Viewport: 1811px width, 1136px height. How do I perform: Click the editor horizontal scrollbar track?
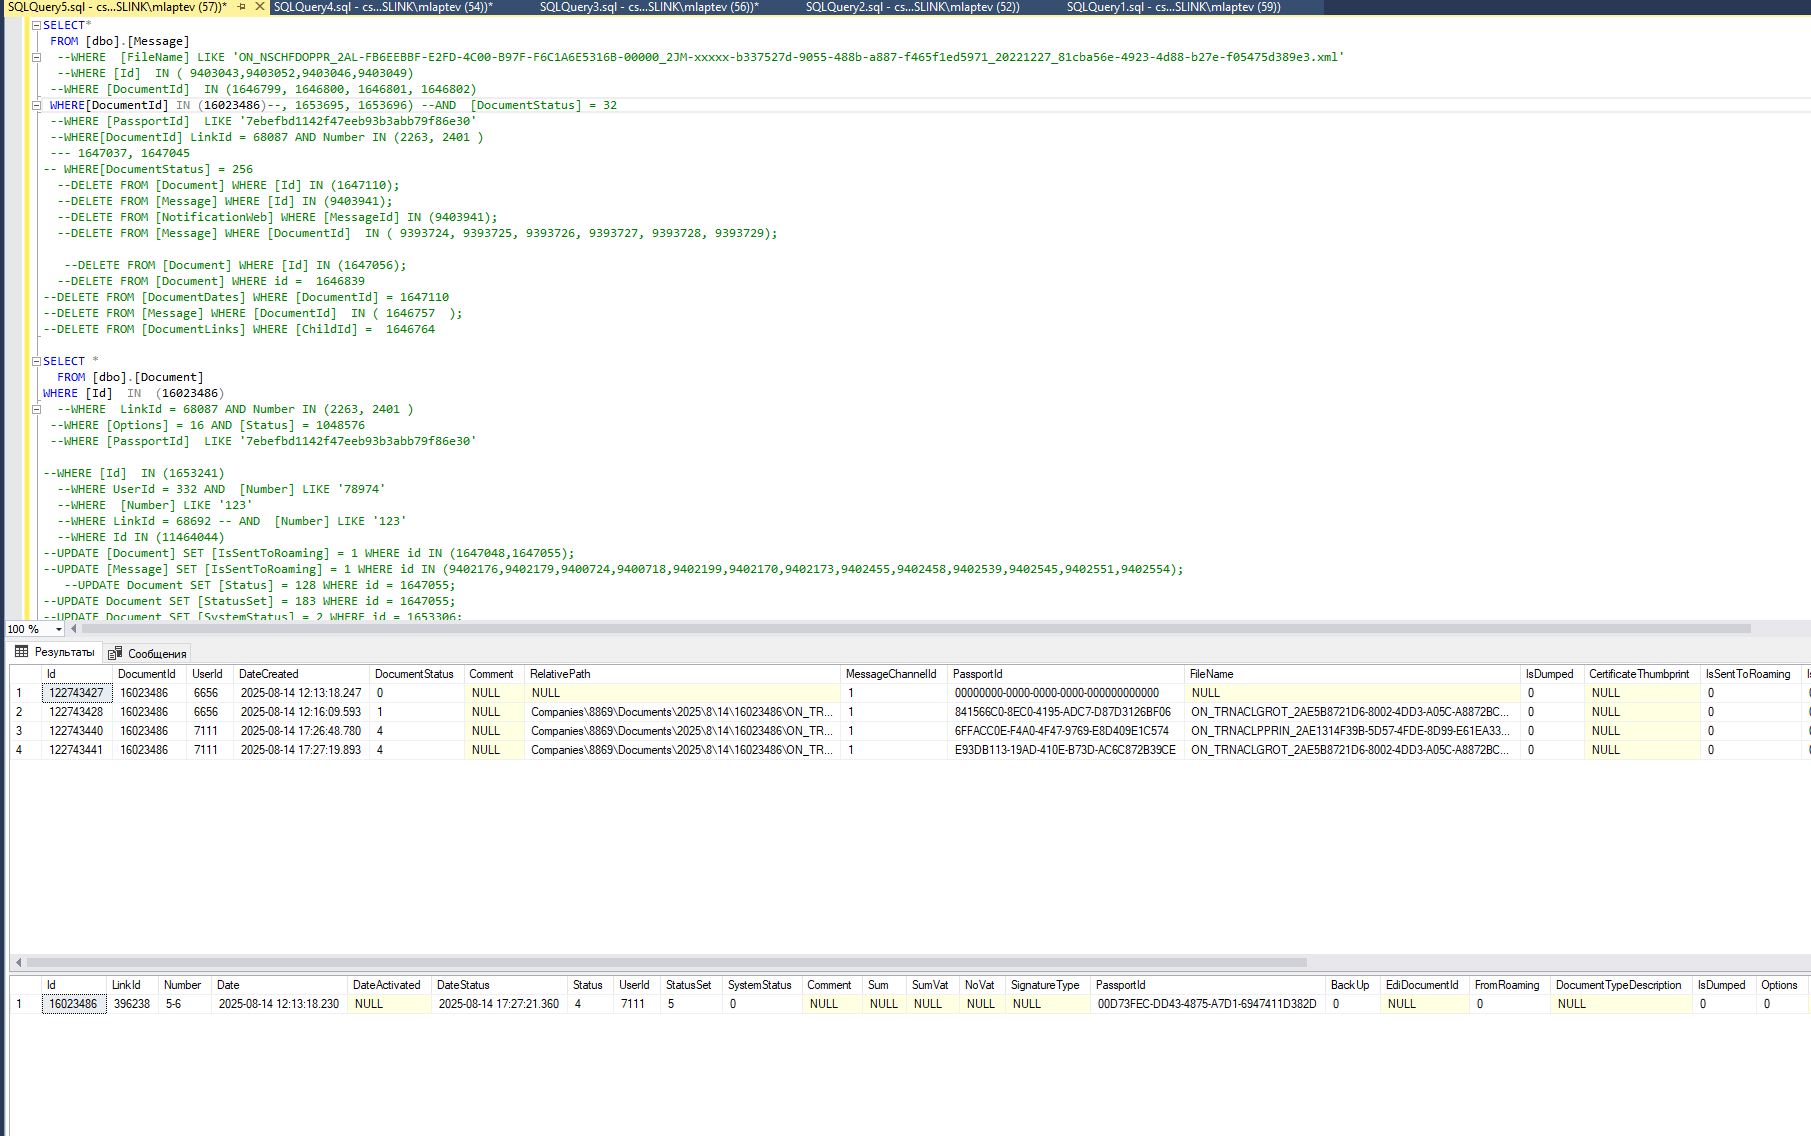pos(915,629)
